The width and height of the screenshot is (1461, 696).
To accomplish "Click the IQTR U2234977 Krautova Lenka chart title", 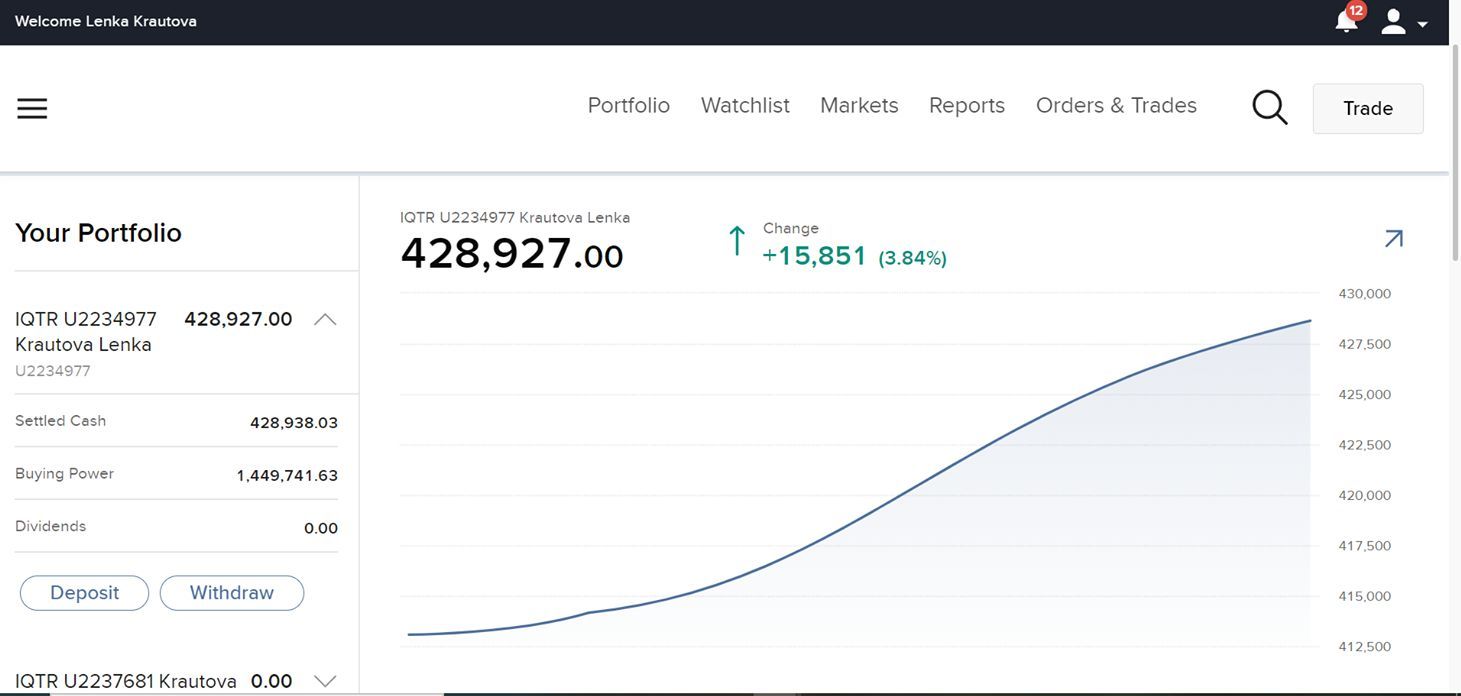I will point(515,217).
